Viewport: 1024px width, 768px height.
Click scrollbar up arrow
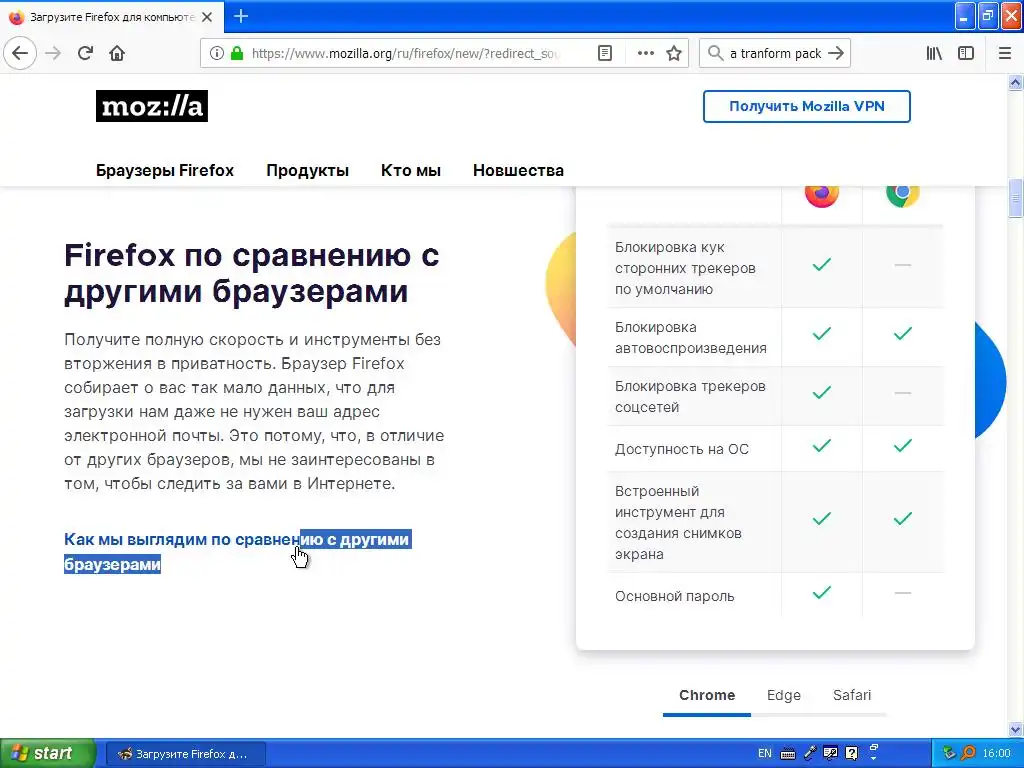[x=1016, y=82]
